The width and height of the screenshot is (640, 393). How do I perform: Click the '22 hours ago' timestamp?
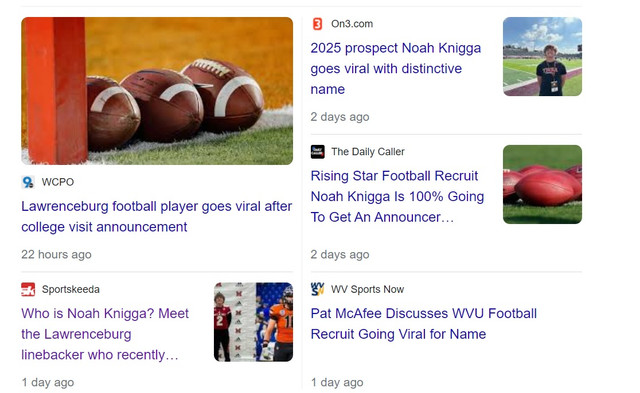point(56,255)
